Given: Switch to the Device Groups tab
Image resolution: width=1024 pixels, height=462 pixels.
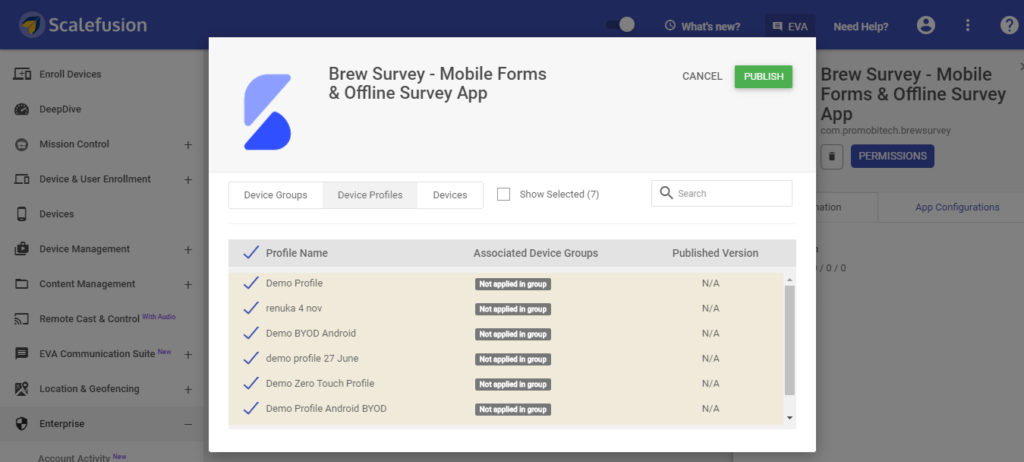Looking at the screenshot, I should click(x=276, y=195).
